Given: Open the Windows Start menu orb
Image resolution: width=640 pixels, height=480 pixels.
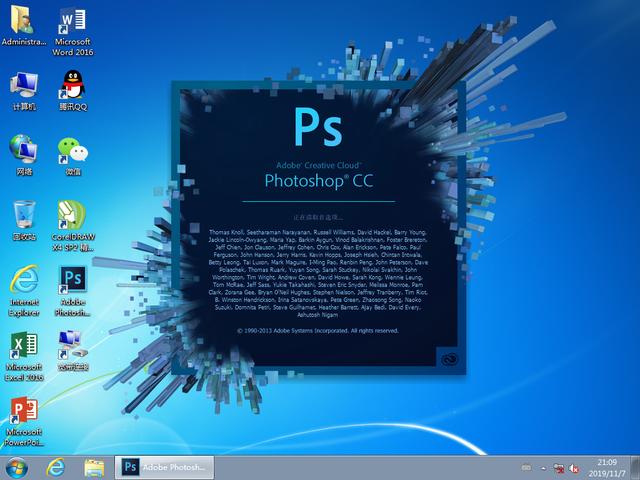Looking at the screenshot, I should pyautogui.click(x=17, y=468).
